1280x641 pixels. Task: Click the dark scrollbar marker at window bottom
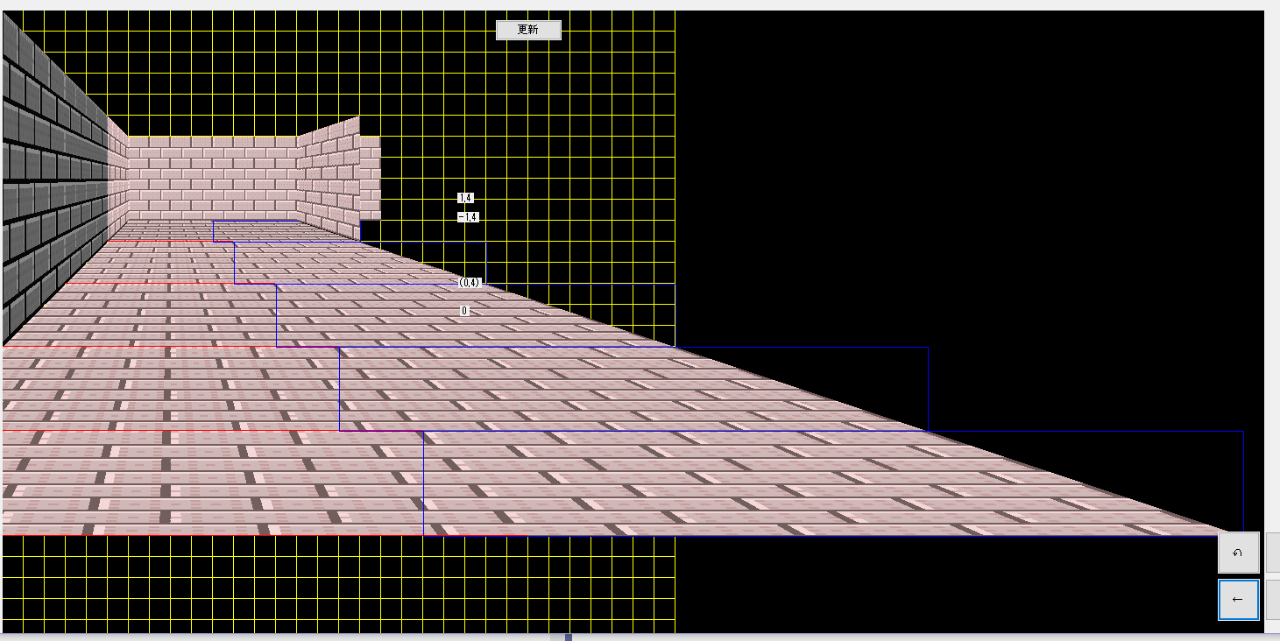pos(568,637)
